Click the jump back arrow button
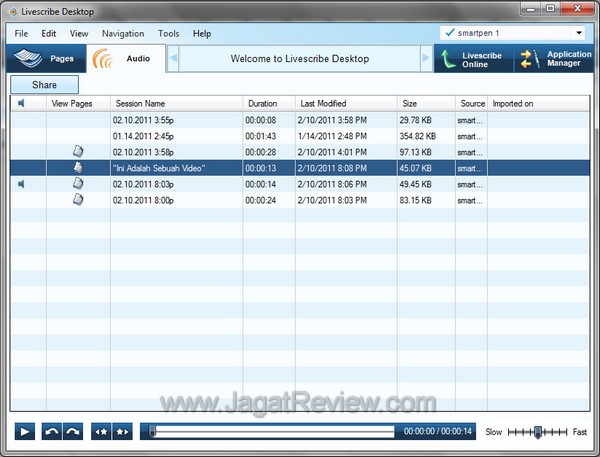This screenshot has width=600, height=457. pos(51,432)
